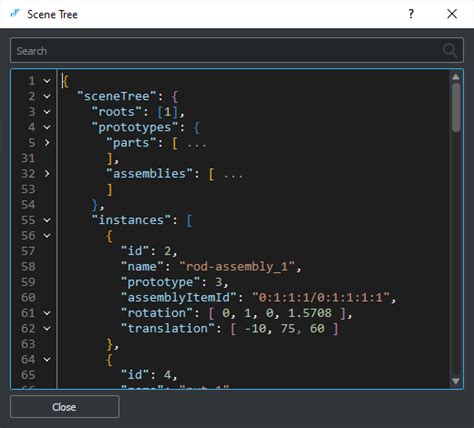Click the folded ellipsis after "parts"
Viewport: 474px width, 428px height.
tap(197, 145)
